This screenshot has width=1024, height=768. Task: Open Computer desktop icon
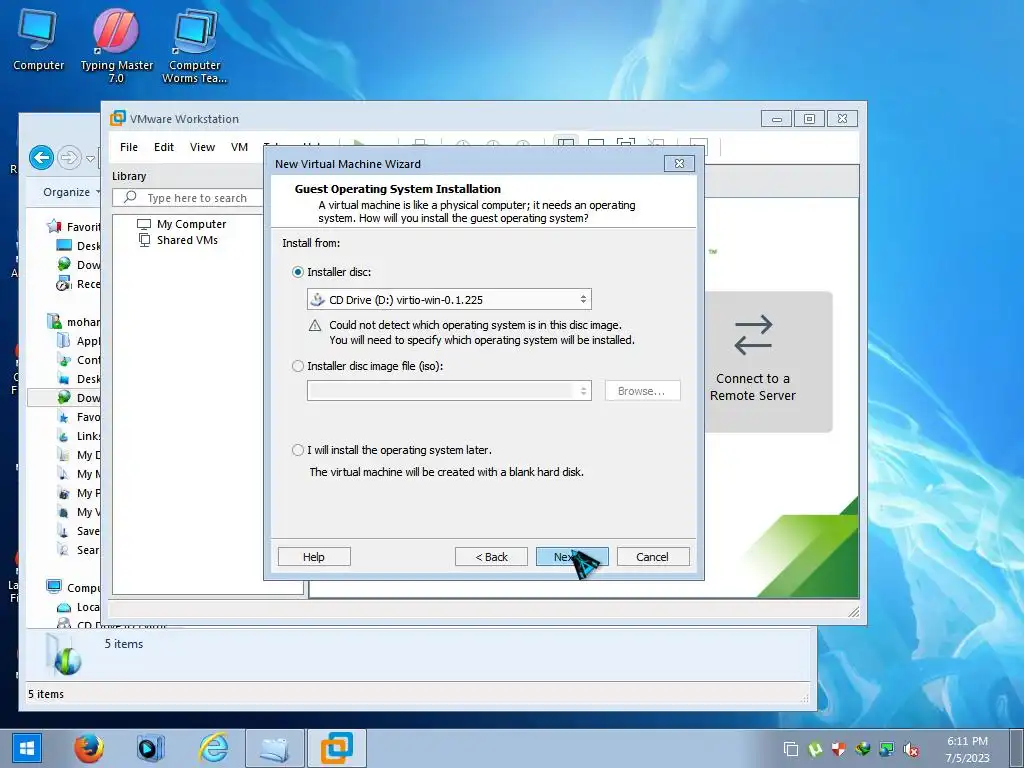[x=38, y=40]
